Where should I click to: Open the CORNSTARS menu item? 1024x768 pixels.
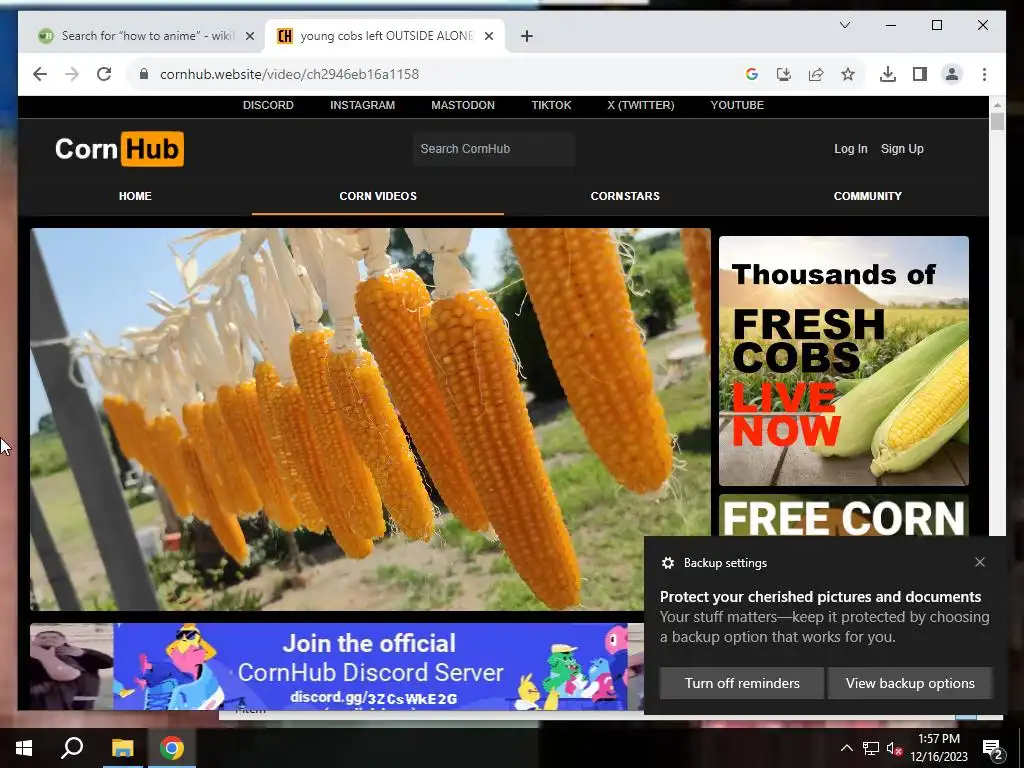tap(625, 196)
